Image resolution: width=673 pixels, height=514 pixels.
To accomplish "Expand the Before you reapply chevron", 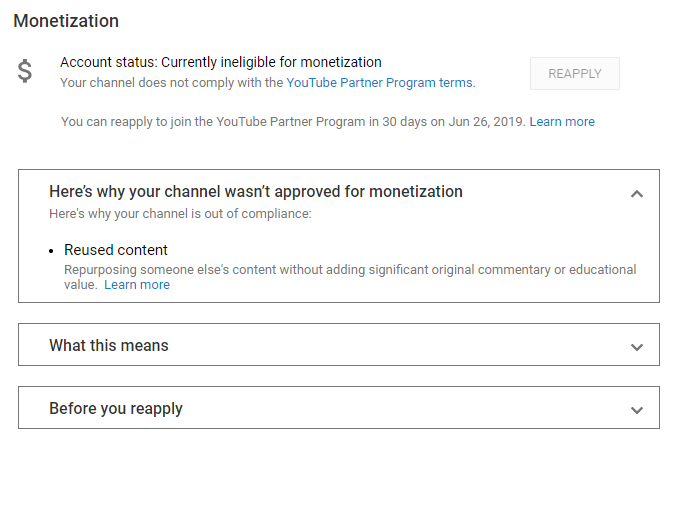I will 637,410.
